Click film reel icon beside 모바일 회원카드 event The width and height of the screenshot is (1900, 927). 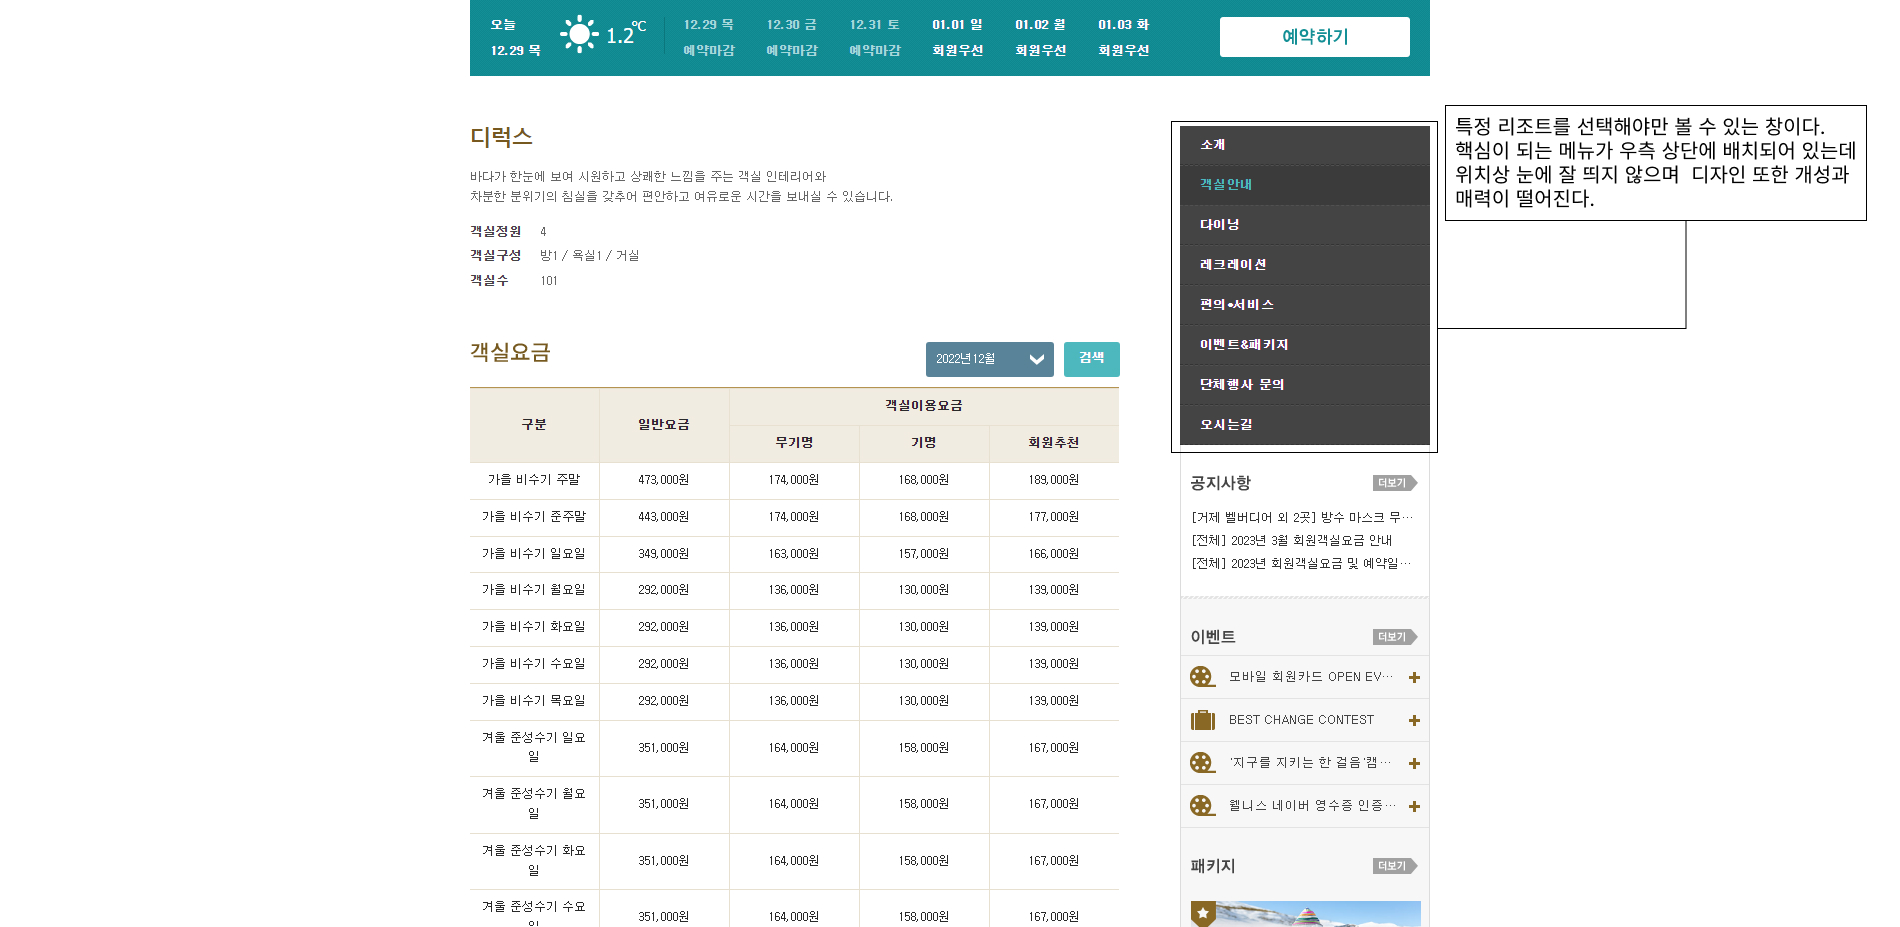(1201, 677)
